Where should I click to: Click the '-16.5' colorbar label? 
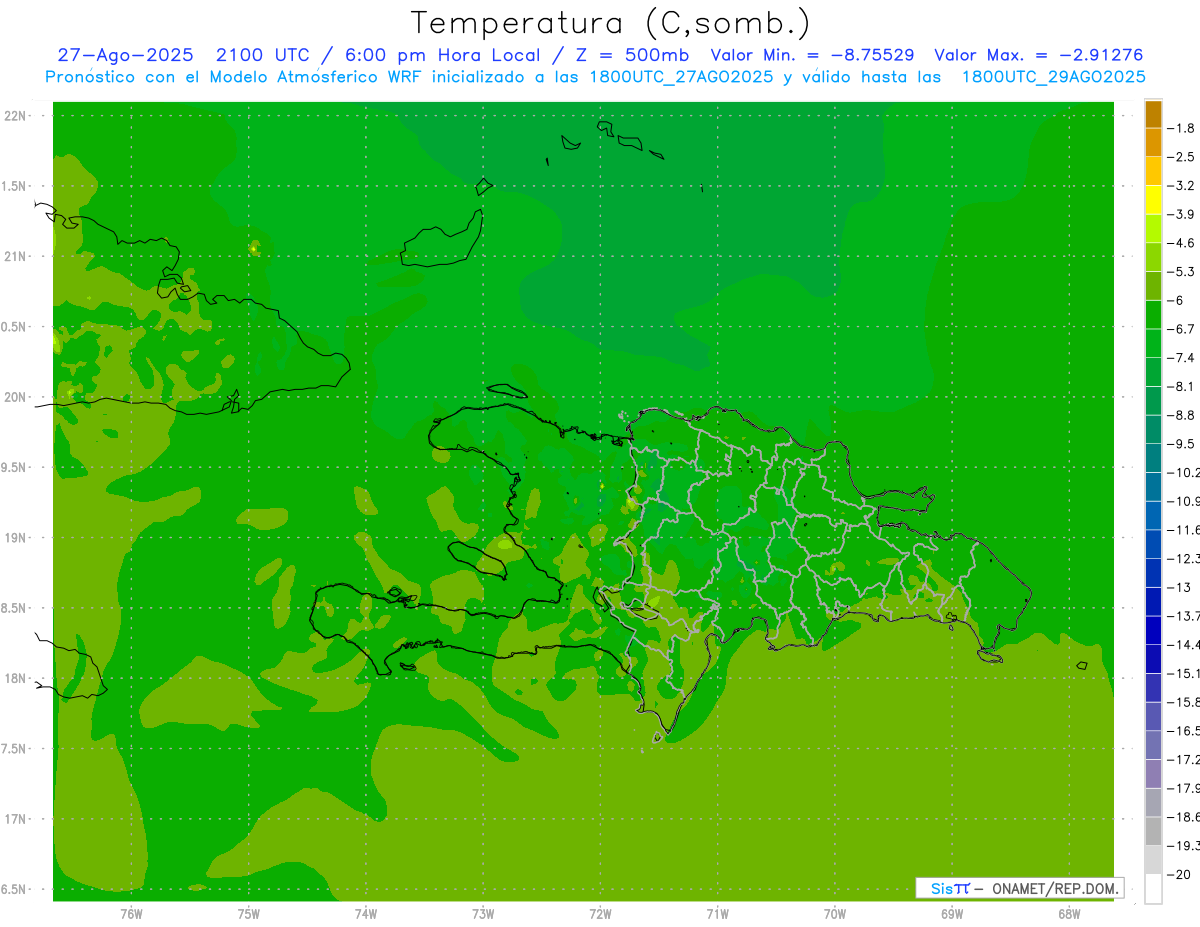(1185, 731)
